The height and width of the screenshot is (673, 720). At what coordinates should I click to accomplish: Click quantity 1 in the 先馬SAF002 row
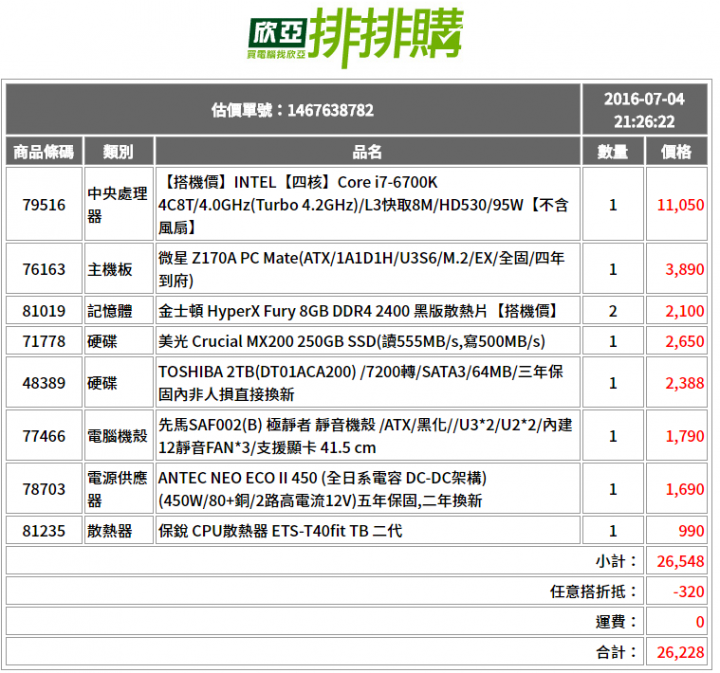pyautogui.click(x=613, y=436)
